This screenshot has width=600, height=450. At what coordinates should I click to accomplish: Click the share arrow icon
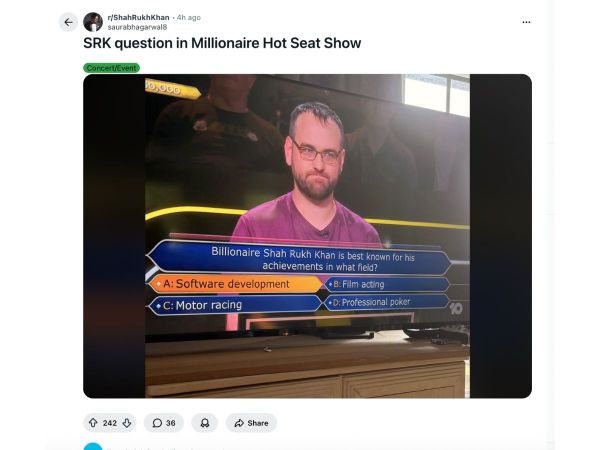pos(239,423)
